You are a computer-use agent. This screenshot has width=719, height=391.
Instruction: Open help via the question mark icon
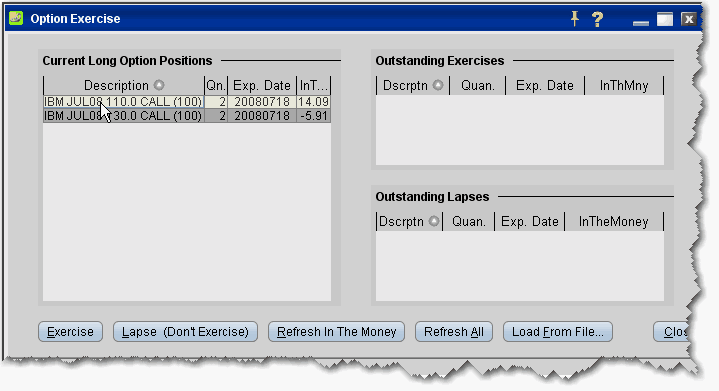(x=597, y=19)
